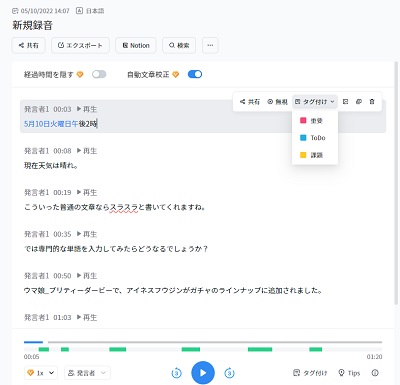Disable the 自動文章校正 switch
This screenshot has height=385, width=400.
195,74
